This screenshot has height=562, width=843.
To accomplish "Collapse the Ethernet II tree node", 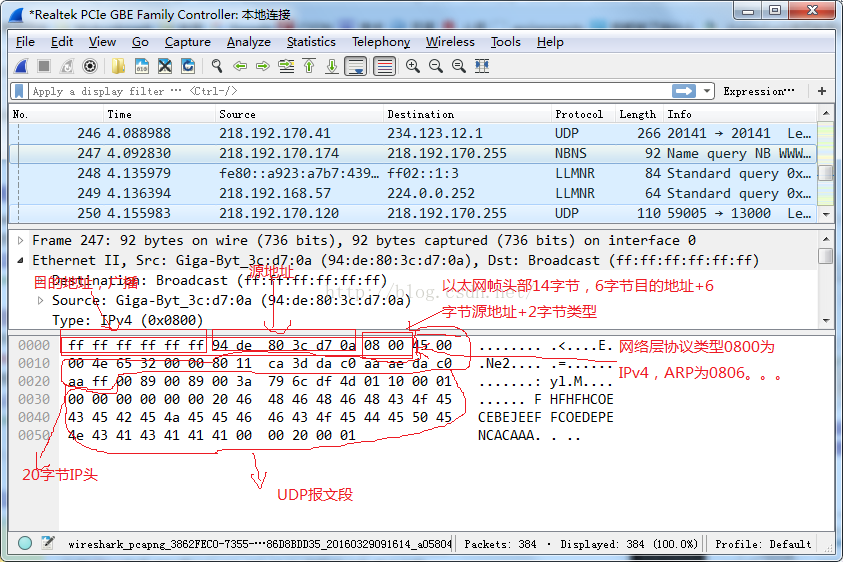I will click(x=20, y=260).
